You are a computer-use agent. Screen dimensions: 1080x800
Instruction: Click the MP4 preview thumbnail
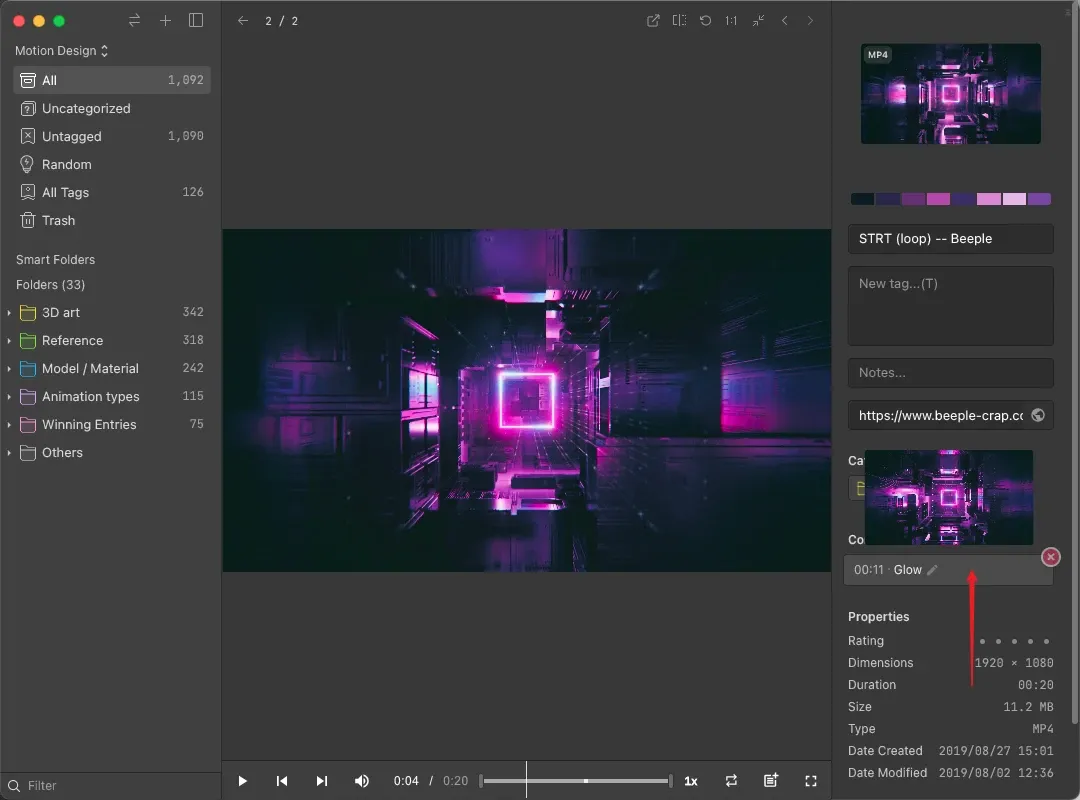[x=951, y=94]
